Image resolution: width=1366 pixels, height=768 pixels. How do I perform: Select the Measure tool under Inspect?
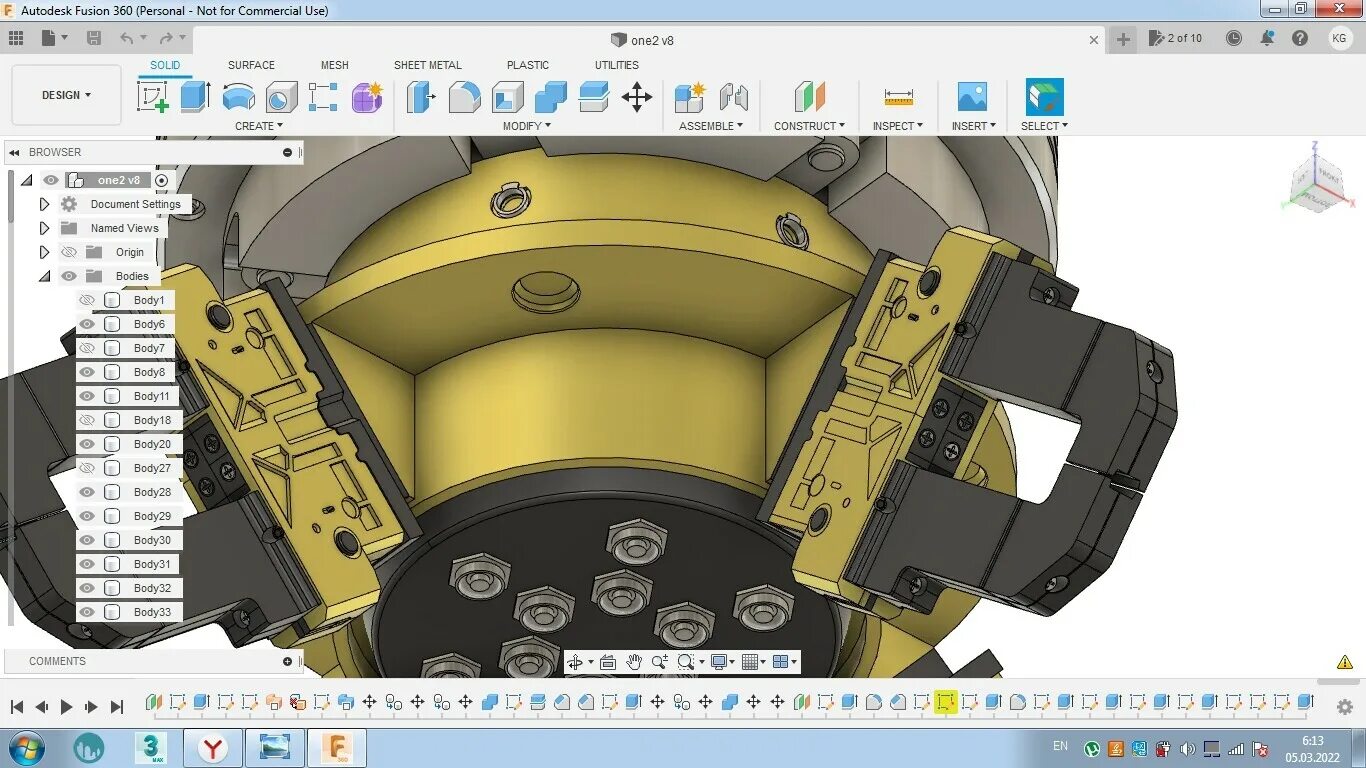click(897, 97)
